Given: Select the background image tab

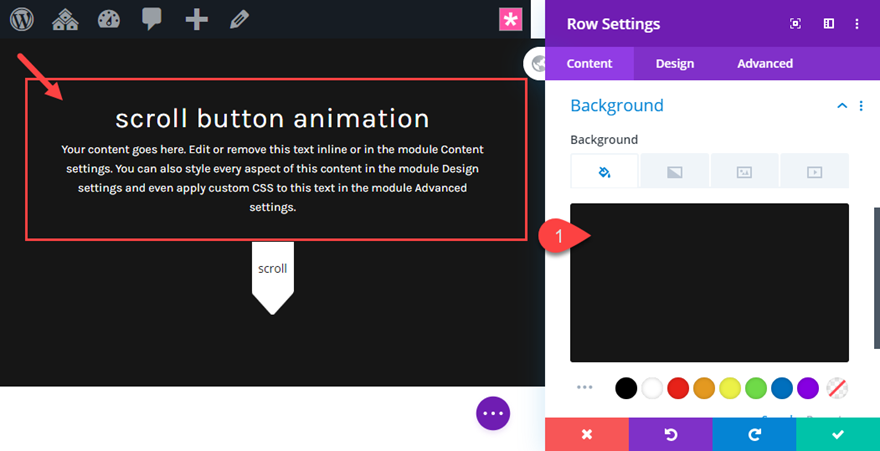Looking at the screenshot, I should pos(744,171).
